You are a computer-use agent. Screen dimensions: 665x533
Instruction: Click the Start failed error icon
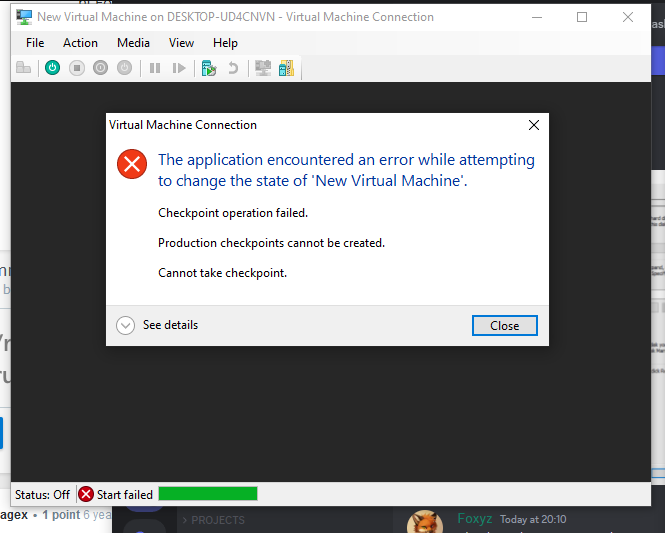tap(86, 494)
